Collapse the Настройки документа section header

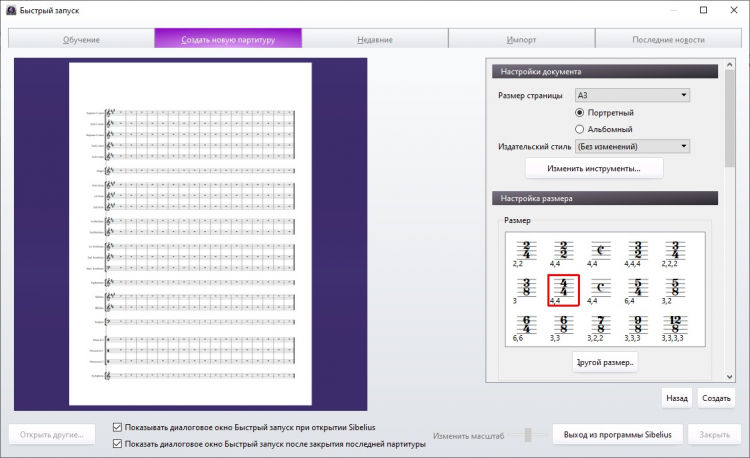tap(604, 72)
